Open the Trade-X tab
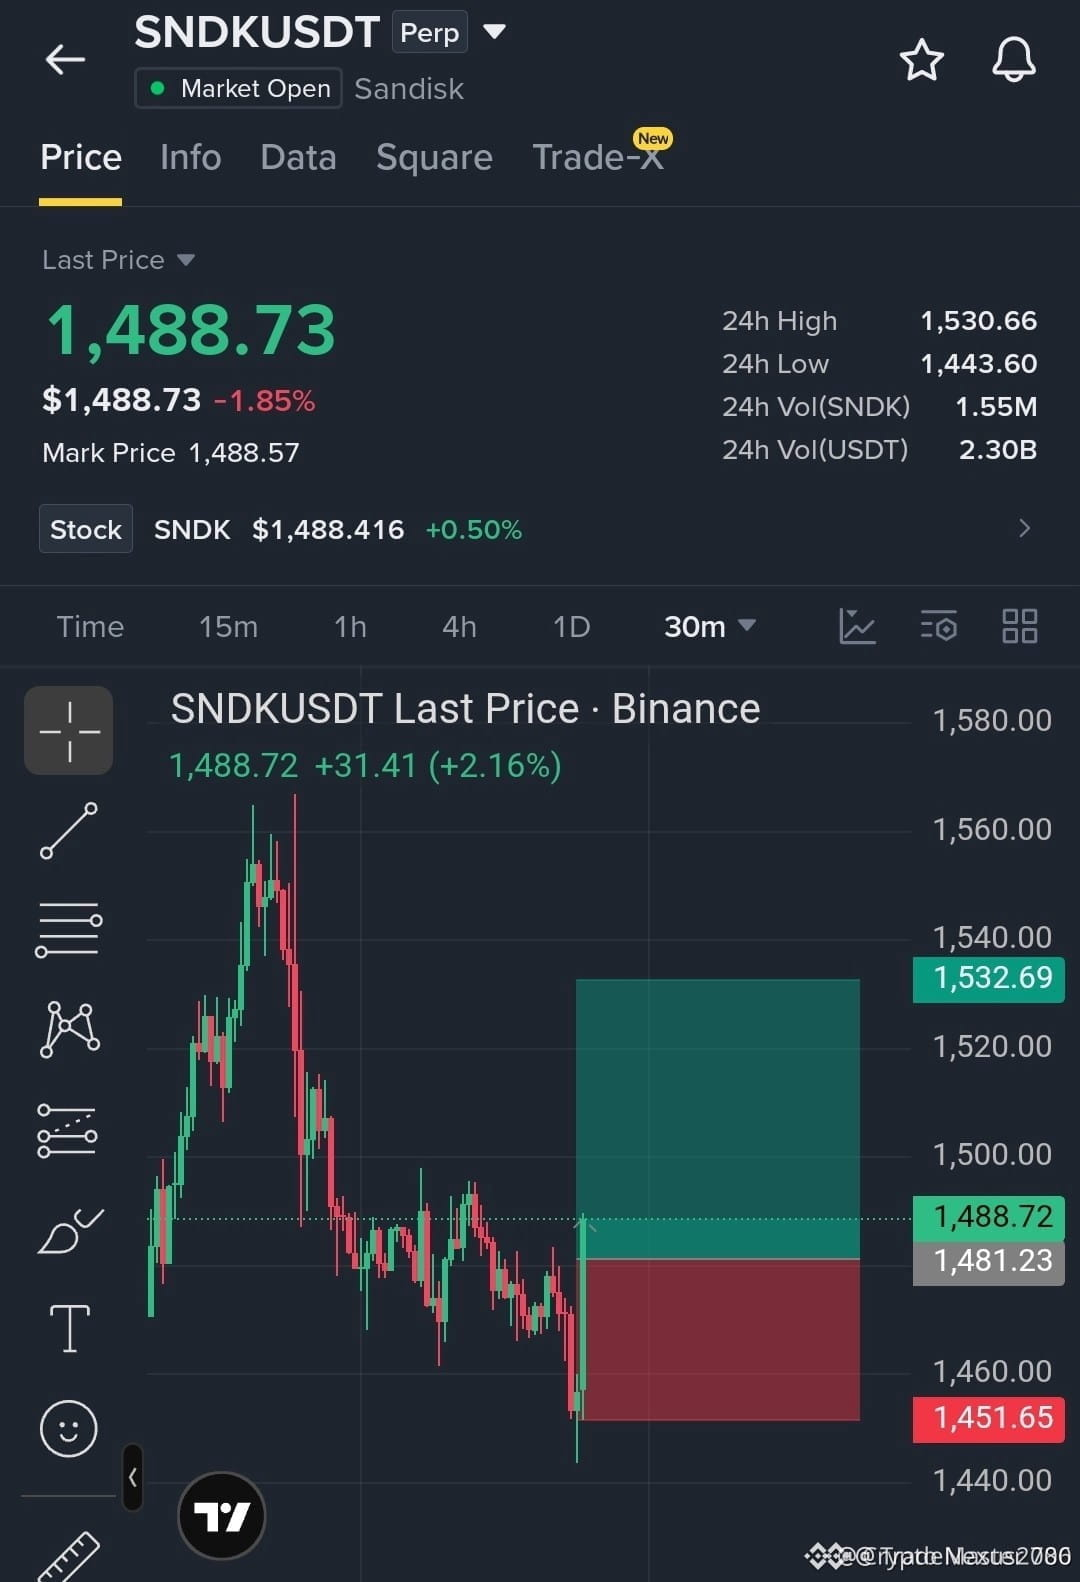This screenshot has height=1582, width=1080. point(599,156)
